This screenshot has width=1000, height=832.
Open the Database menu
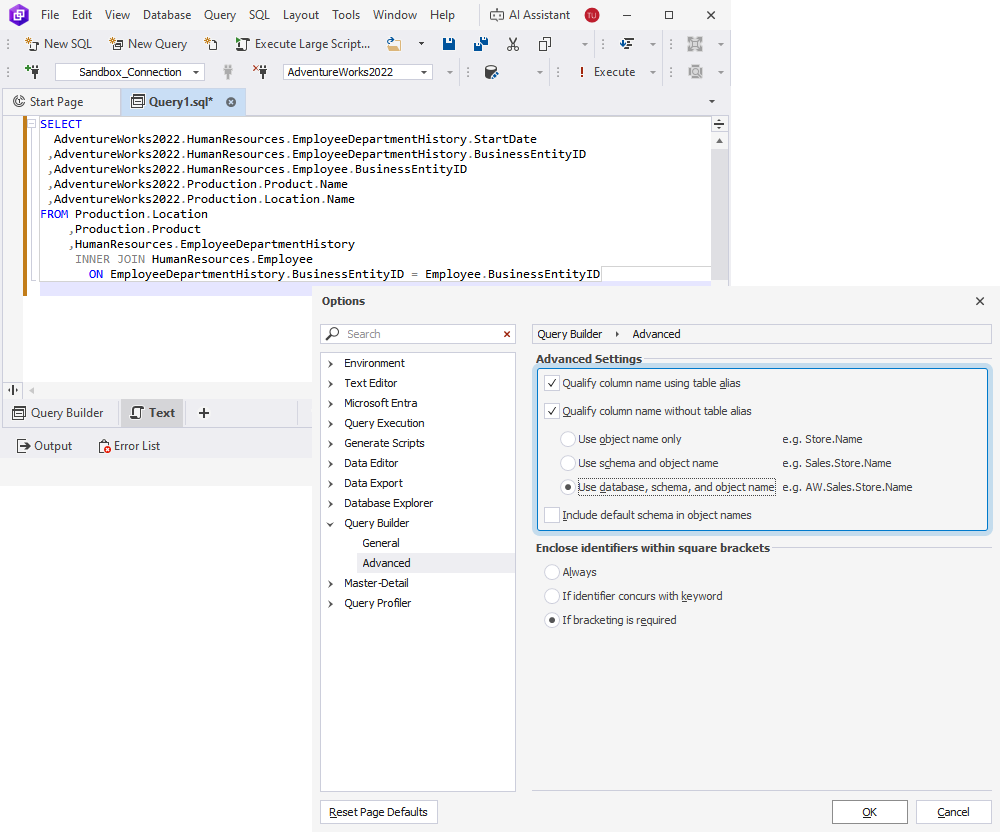166,14
